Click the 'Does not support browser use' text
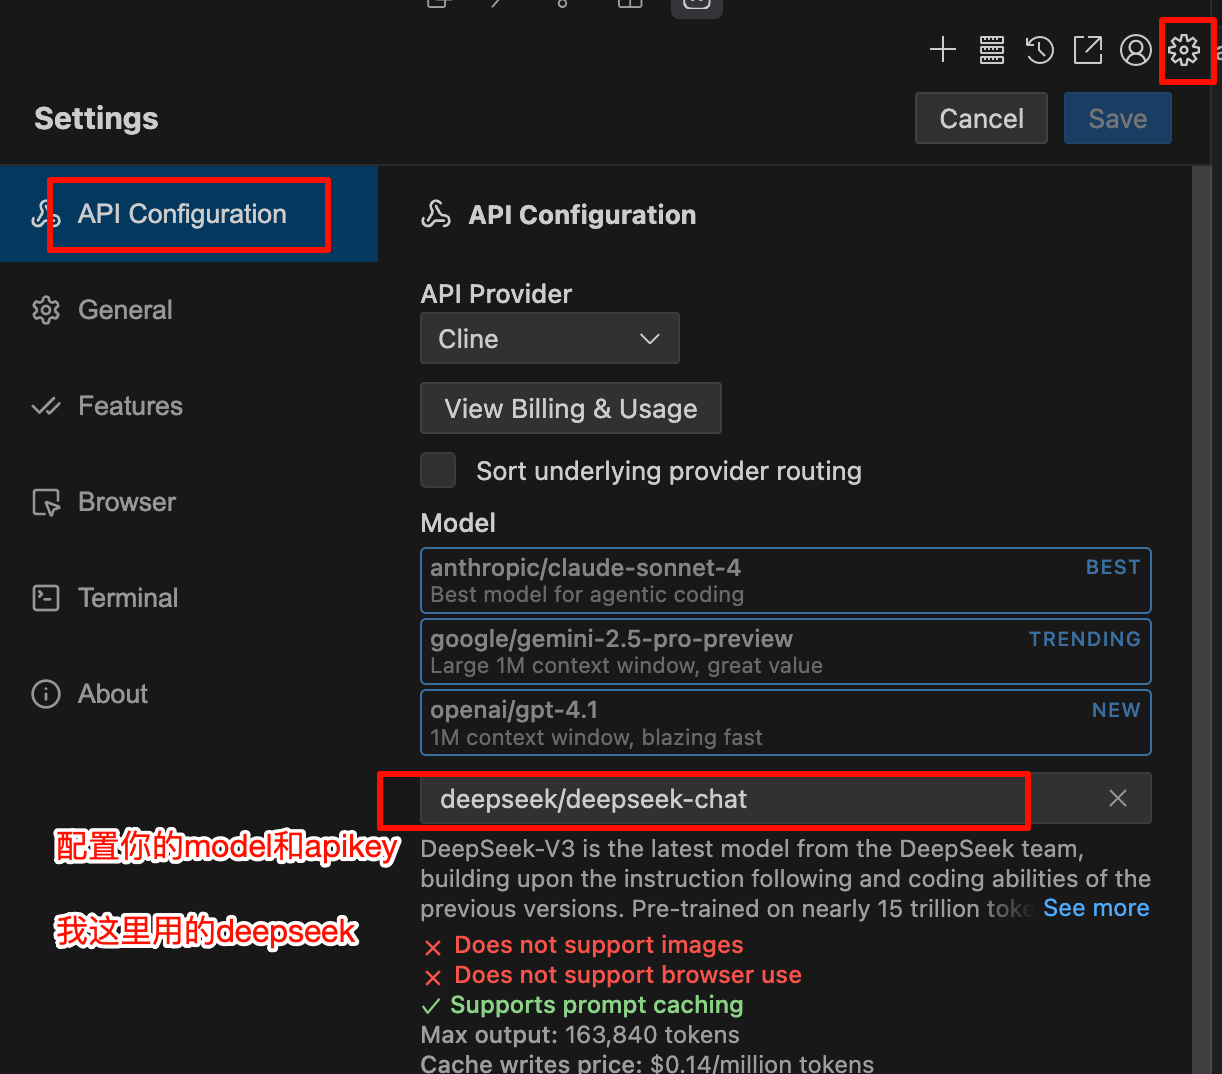Screen dimensions: 1222x1074 tap(628, 975)
